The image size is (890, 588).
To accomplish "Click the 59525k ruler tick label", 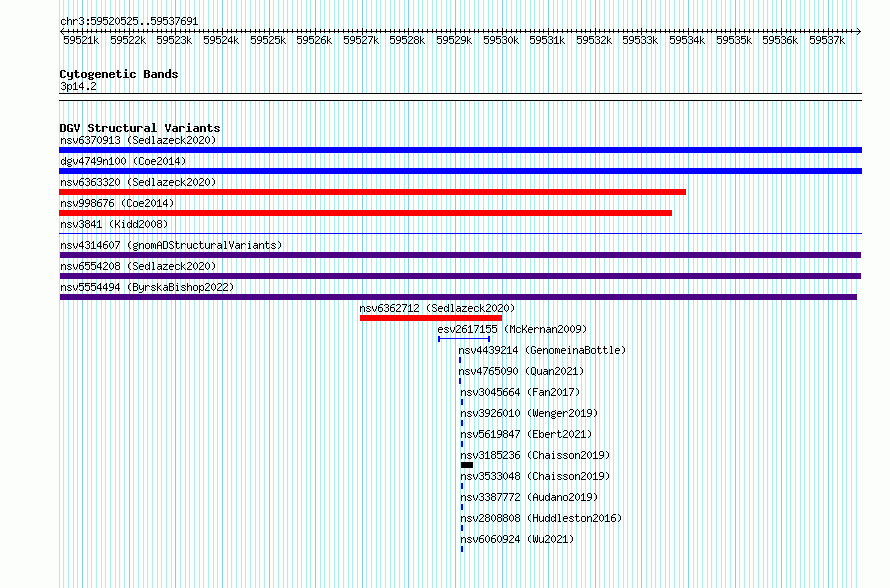I will point(268,40).
